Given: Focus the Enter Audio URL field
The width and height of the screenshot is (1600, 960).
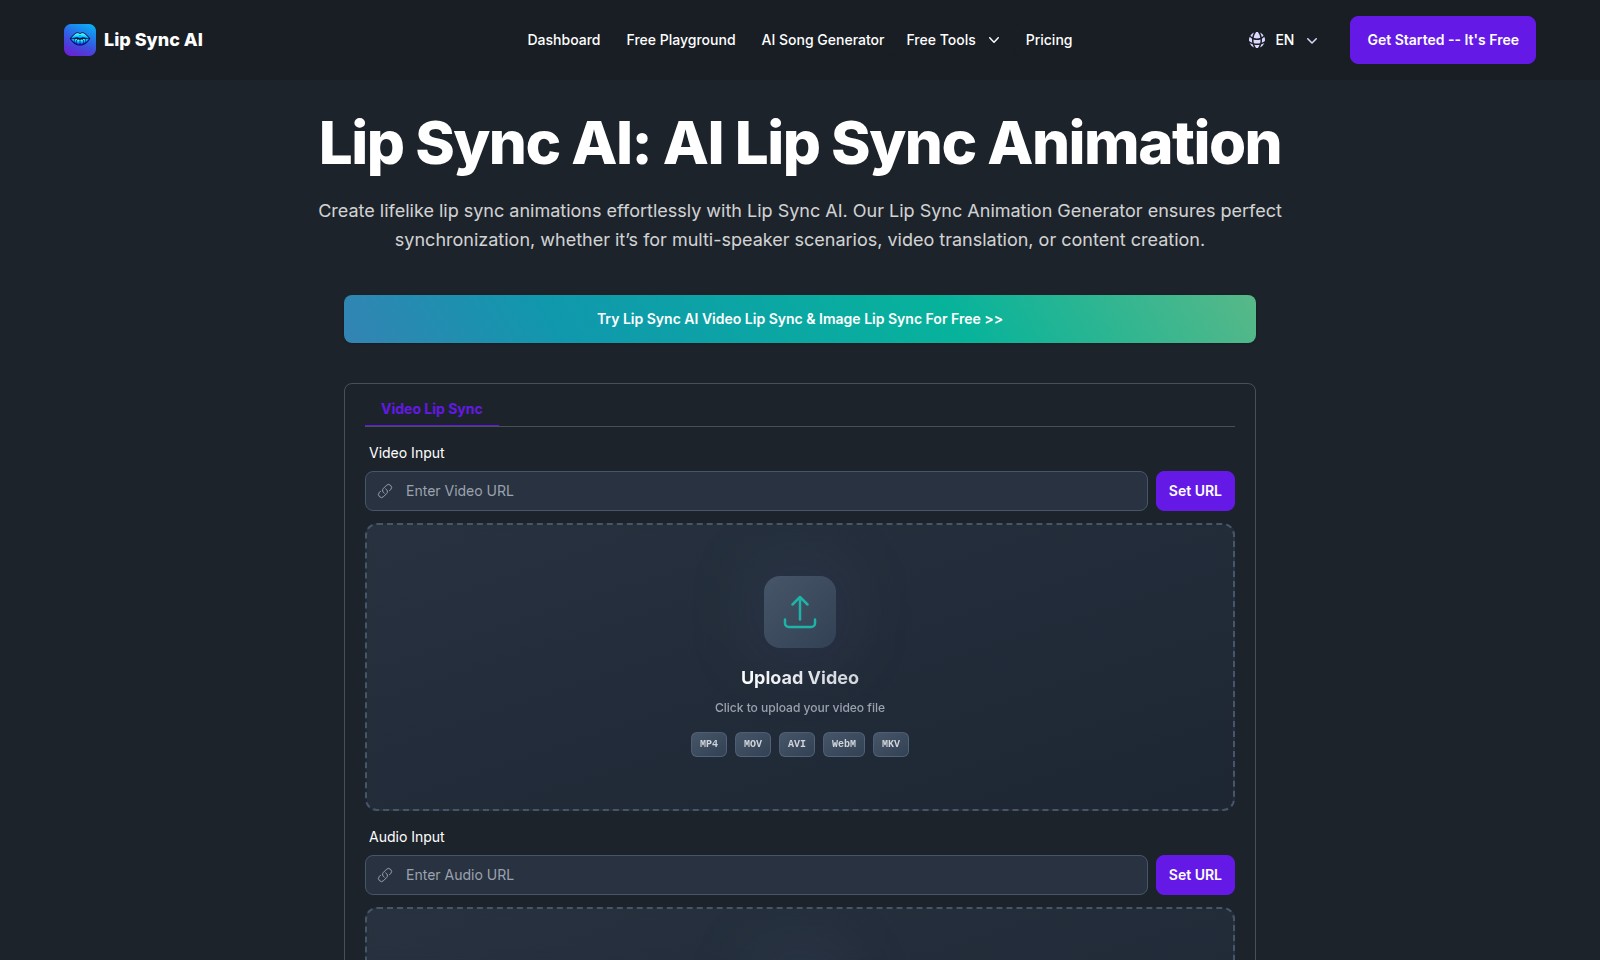Looking at the screenshot, I should tap(756, 875).
